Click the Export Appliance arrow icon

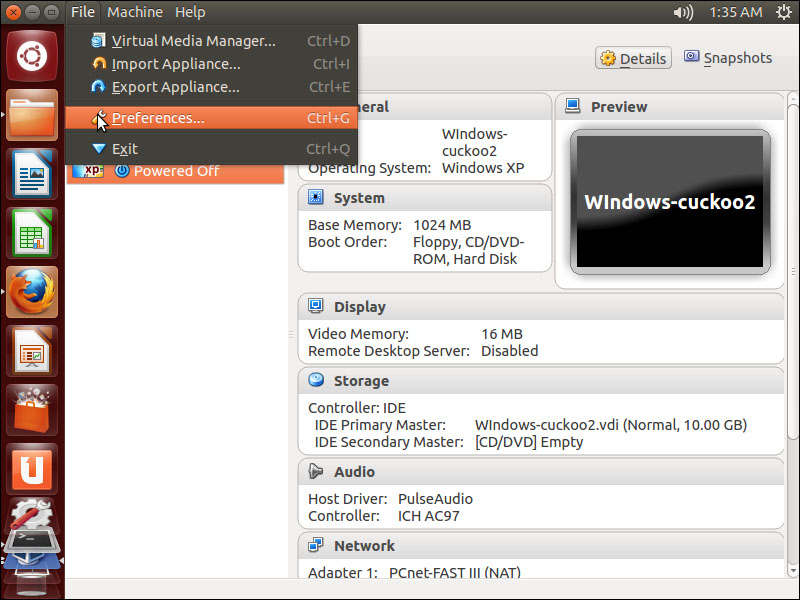click(98, 86)
